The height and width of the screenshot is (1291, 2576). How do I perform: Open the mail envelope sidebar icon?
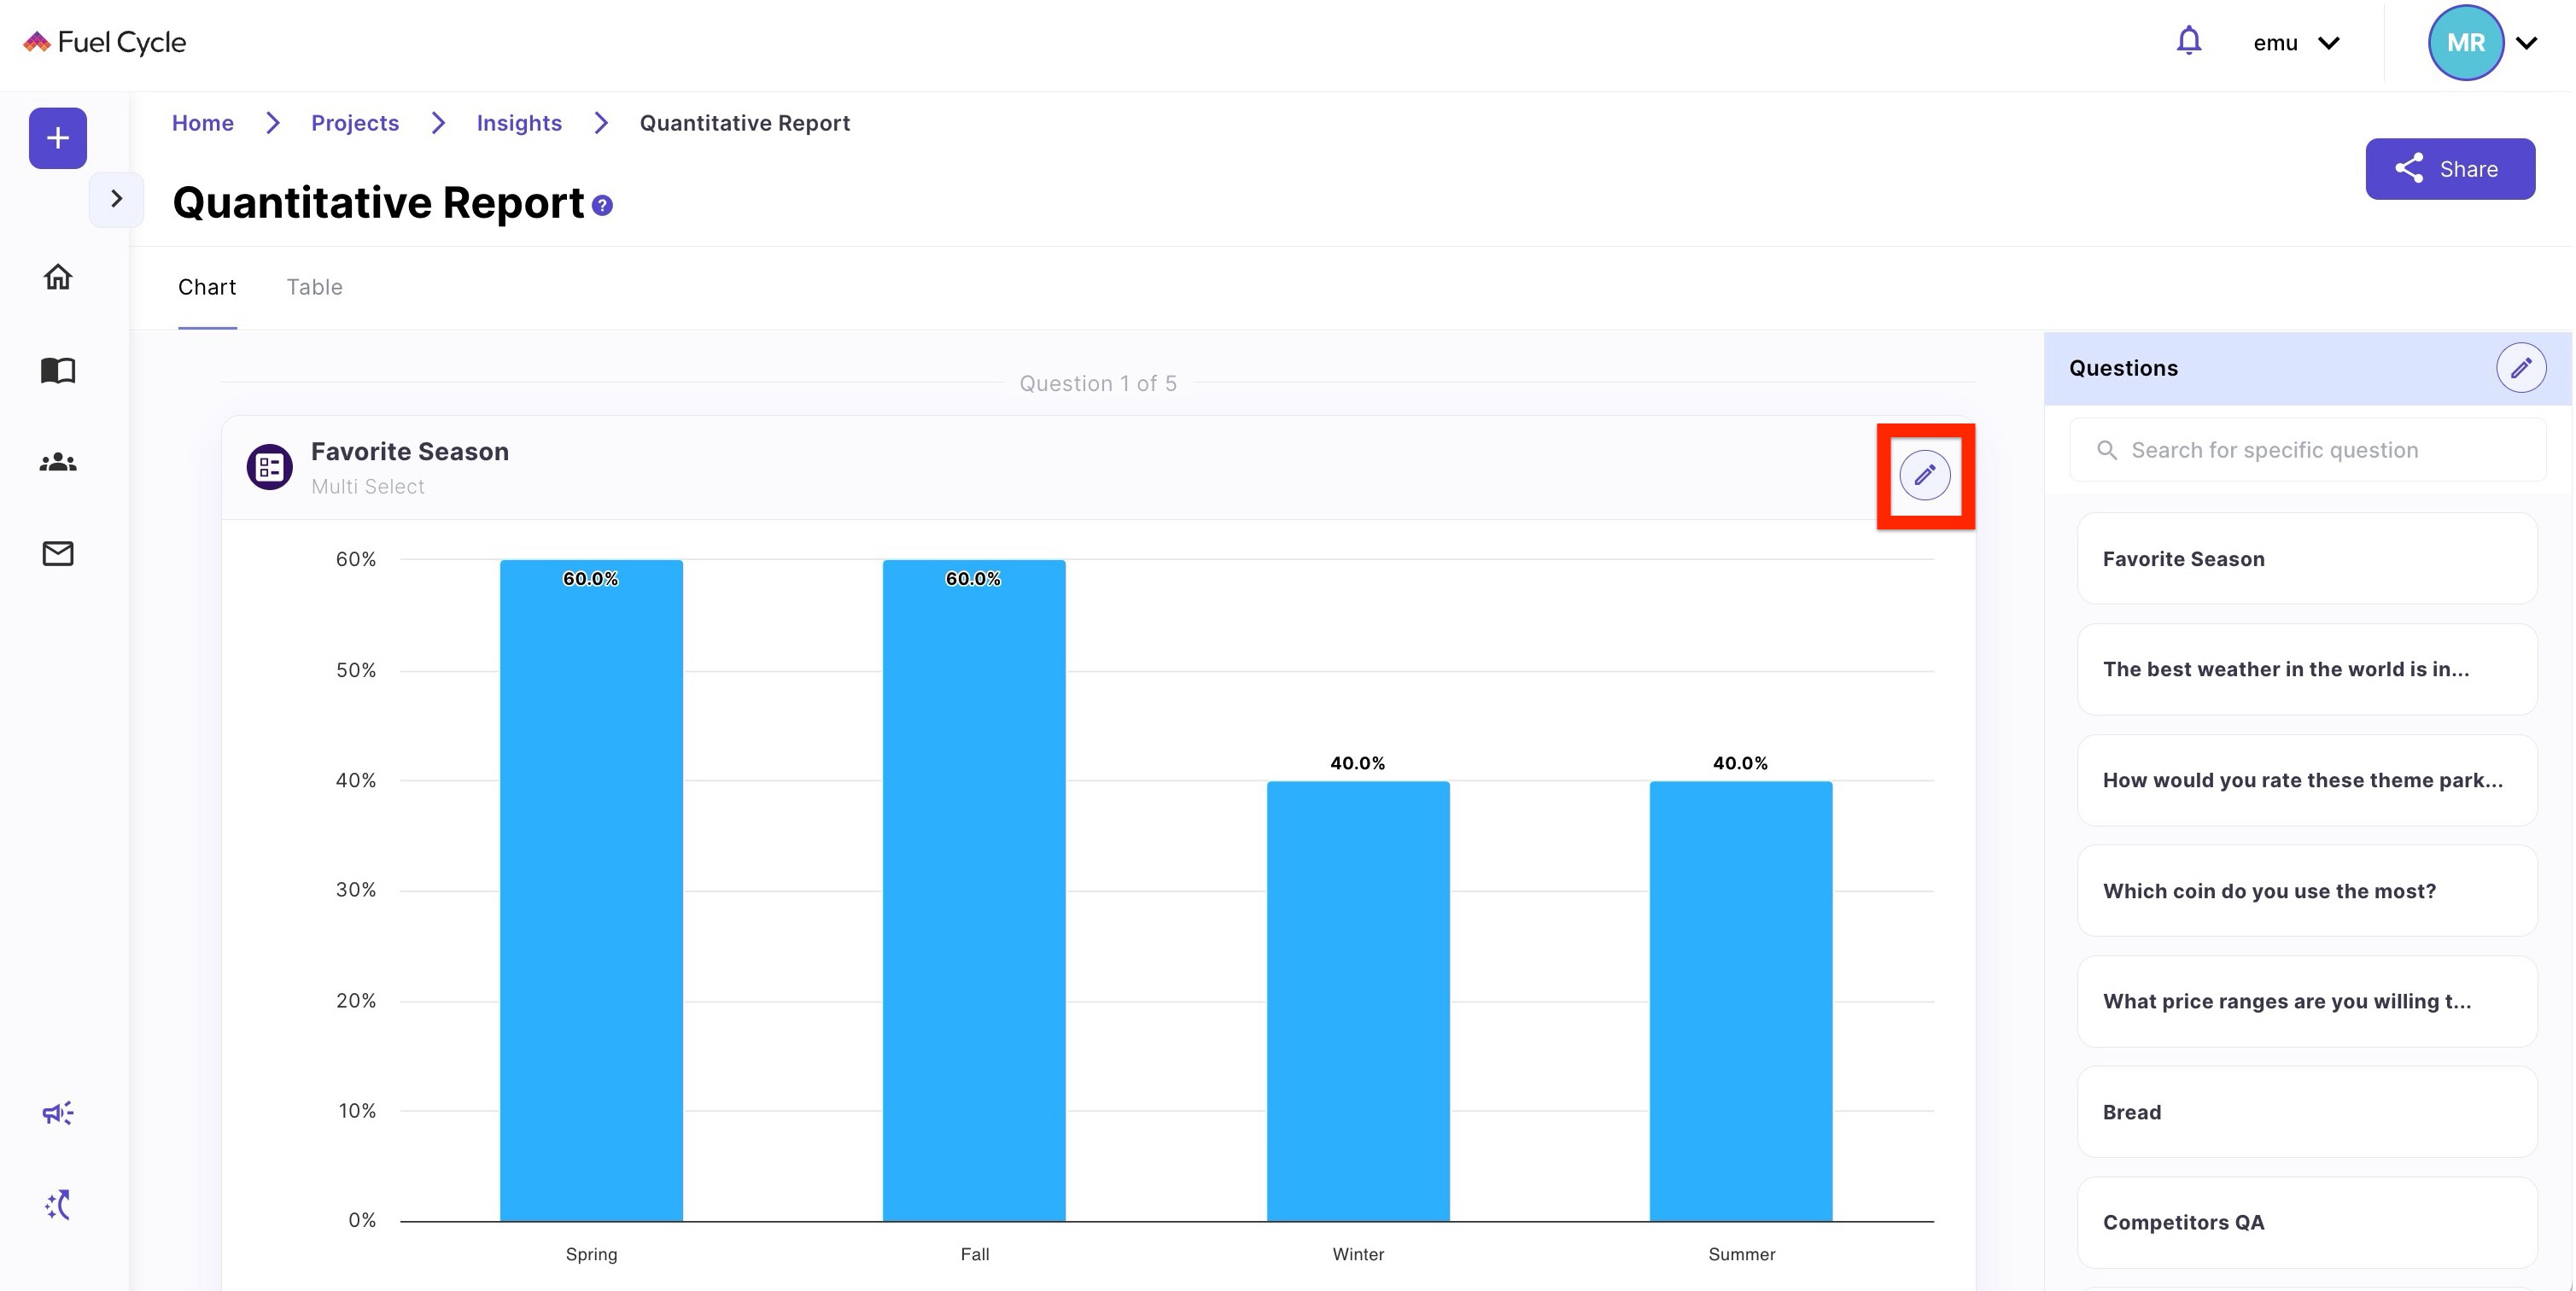coord(57,553)
